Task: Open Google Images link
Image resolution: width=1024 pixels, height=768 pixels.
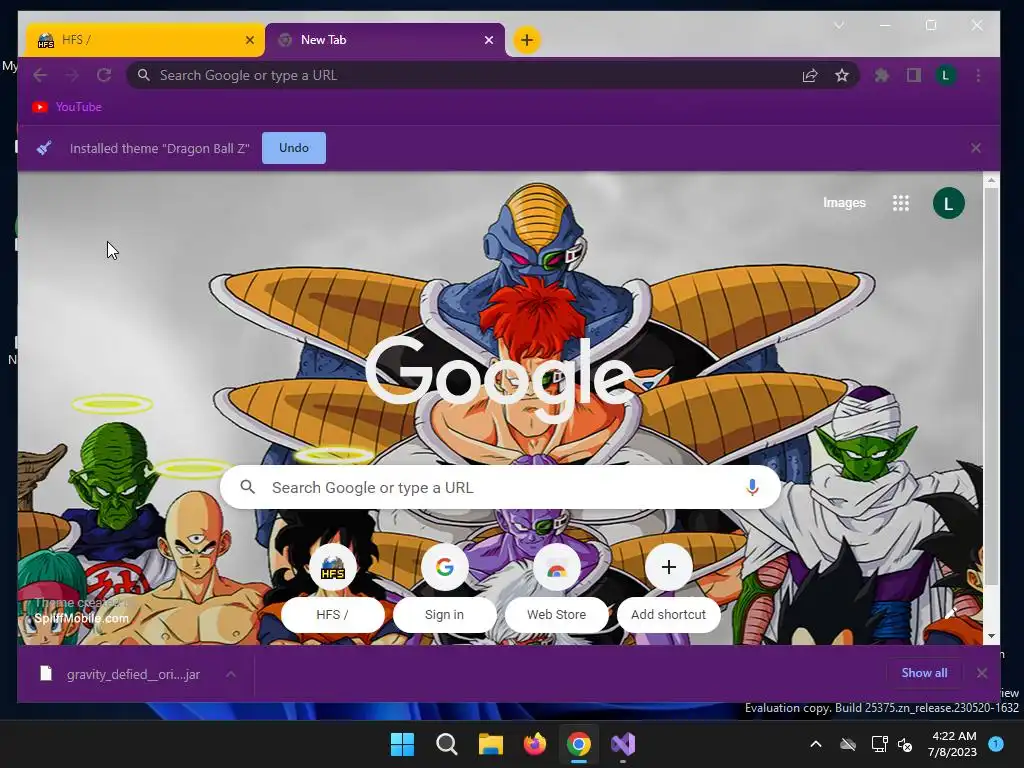Action: (844, 202)
